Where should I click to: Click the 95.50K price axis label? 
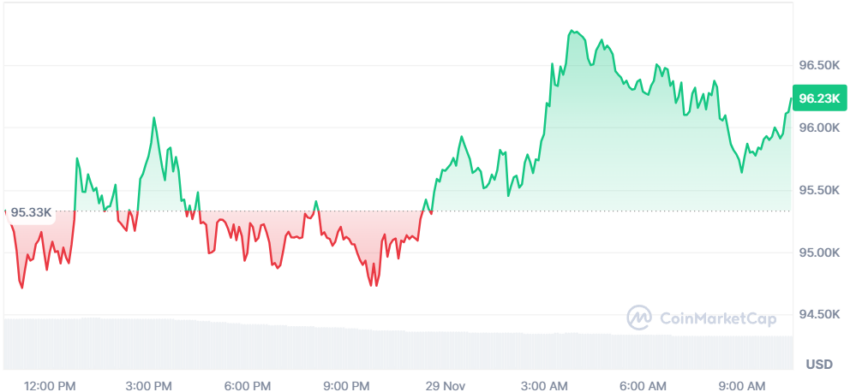coord(820,190)
